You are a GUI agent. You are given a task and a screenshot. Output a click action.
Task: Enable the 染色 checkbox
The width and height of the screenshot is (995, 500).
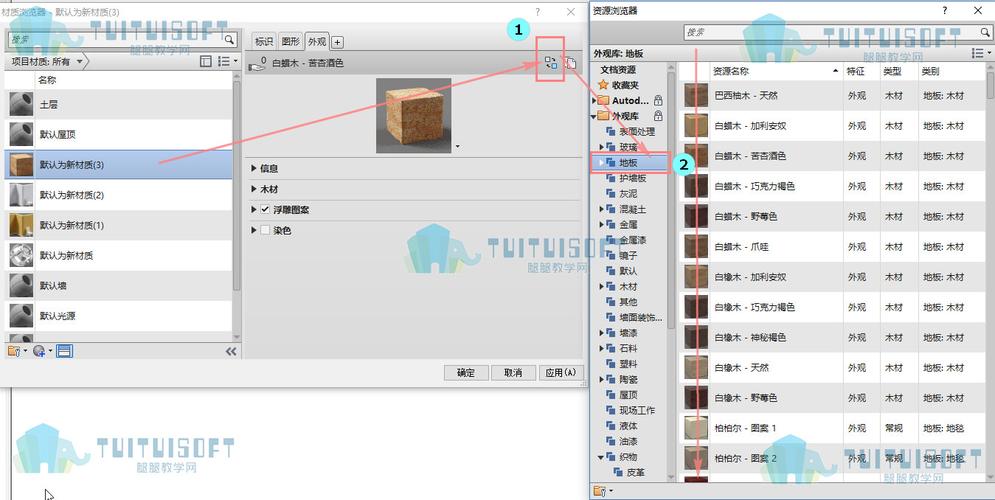click(265, 230)
